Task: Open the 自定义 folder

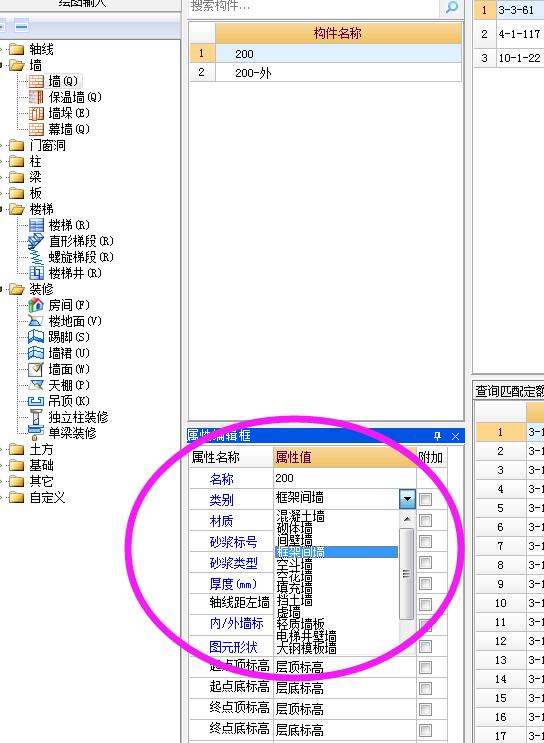Action: tap(17, 498)
